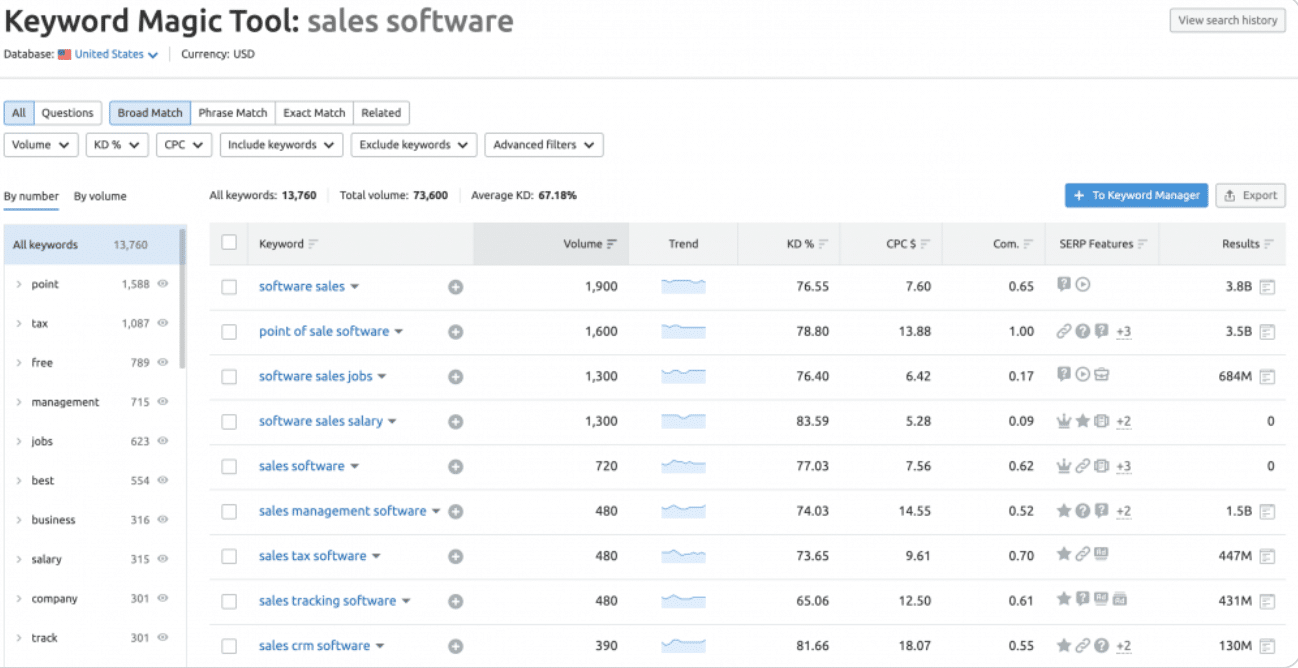The width and height of the screenshot is (1298, 668).
Task: Open the 'software sales jobs' keyword link
Action: (x=315, y=377)
